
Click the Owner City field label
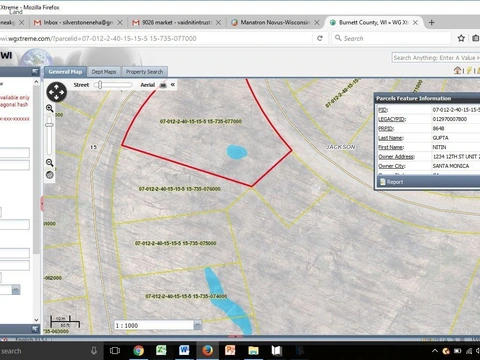pyautogui.click(x=392, y=166)
